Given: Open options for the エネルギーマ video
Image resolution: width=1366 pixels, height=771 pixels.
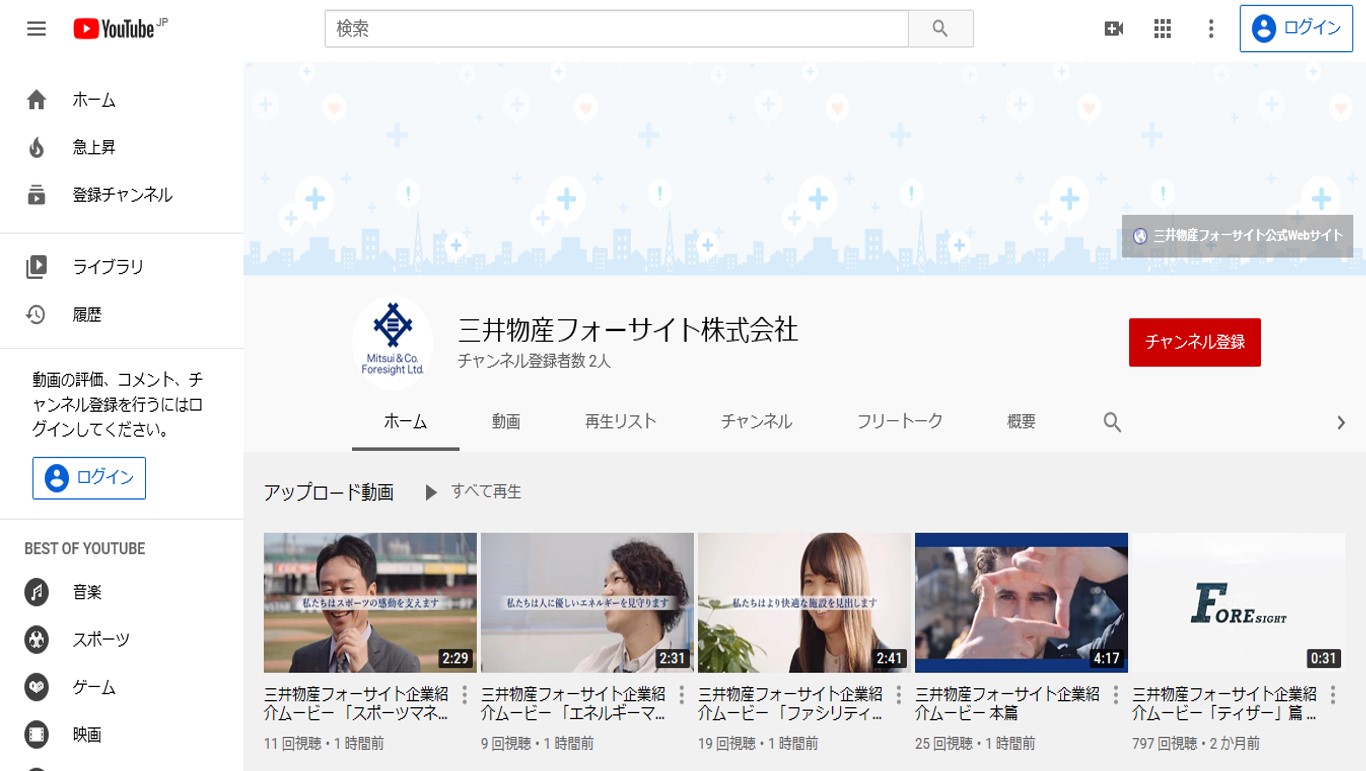Looking at the screenshot, I should (682, 695).
